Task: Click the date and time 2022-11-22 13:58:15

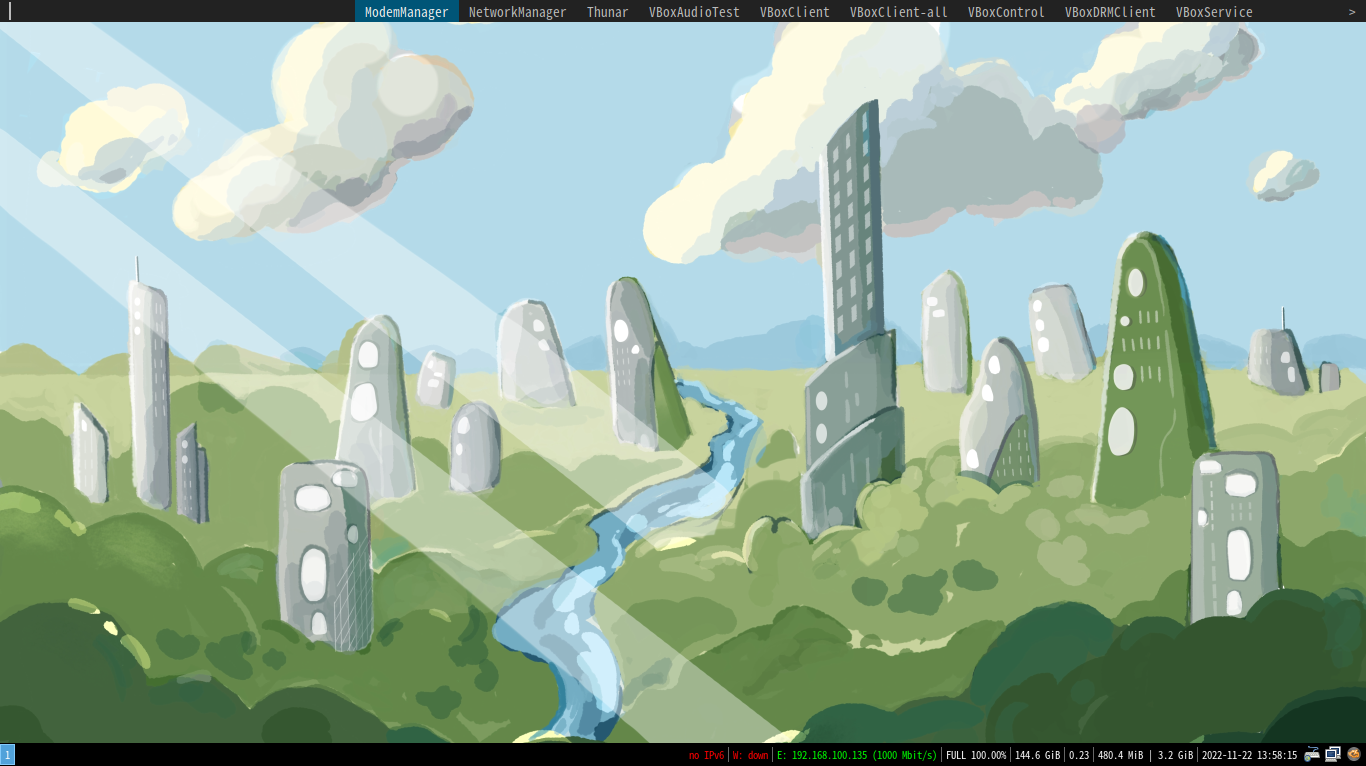Action: [x=1249, y=756]
